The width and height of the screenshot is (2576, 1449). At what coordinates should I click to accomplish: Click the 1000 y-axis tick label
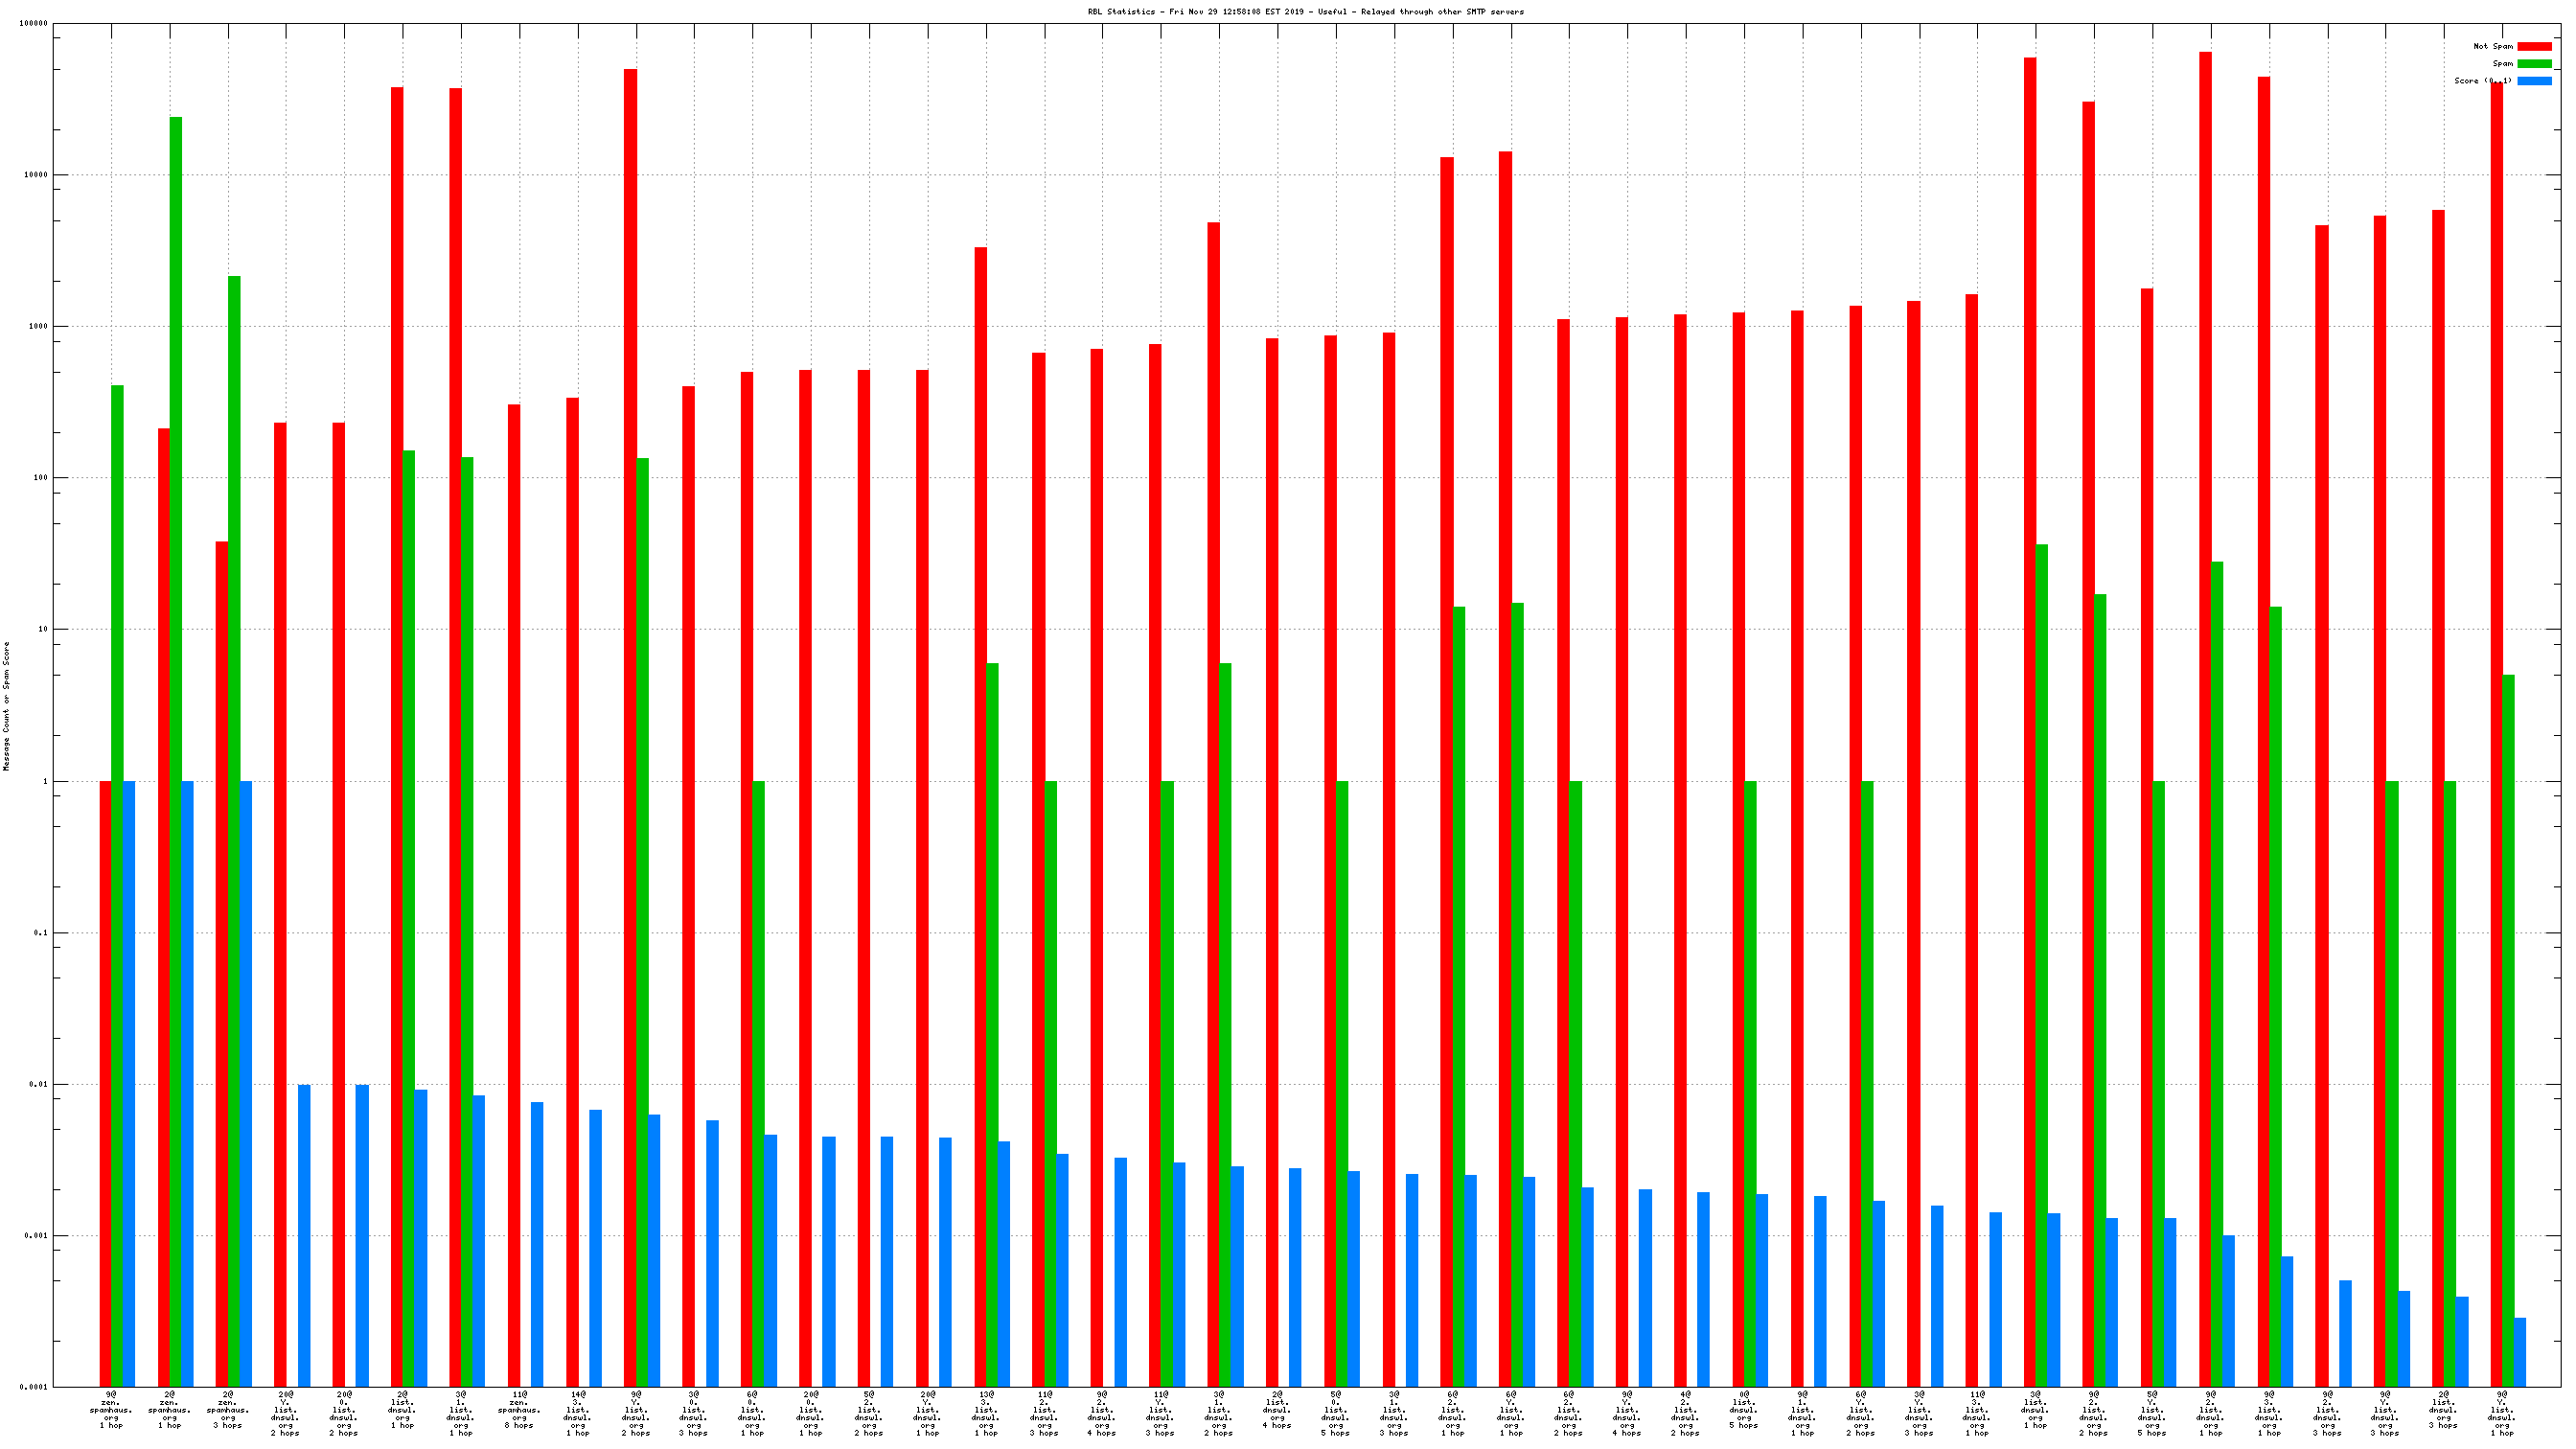[37, 326]
